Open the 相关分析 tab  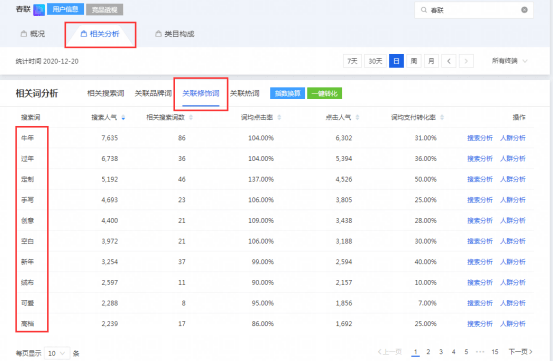point(100,34)
